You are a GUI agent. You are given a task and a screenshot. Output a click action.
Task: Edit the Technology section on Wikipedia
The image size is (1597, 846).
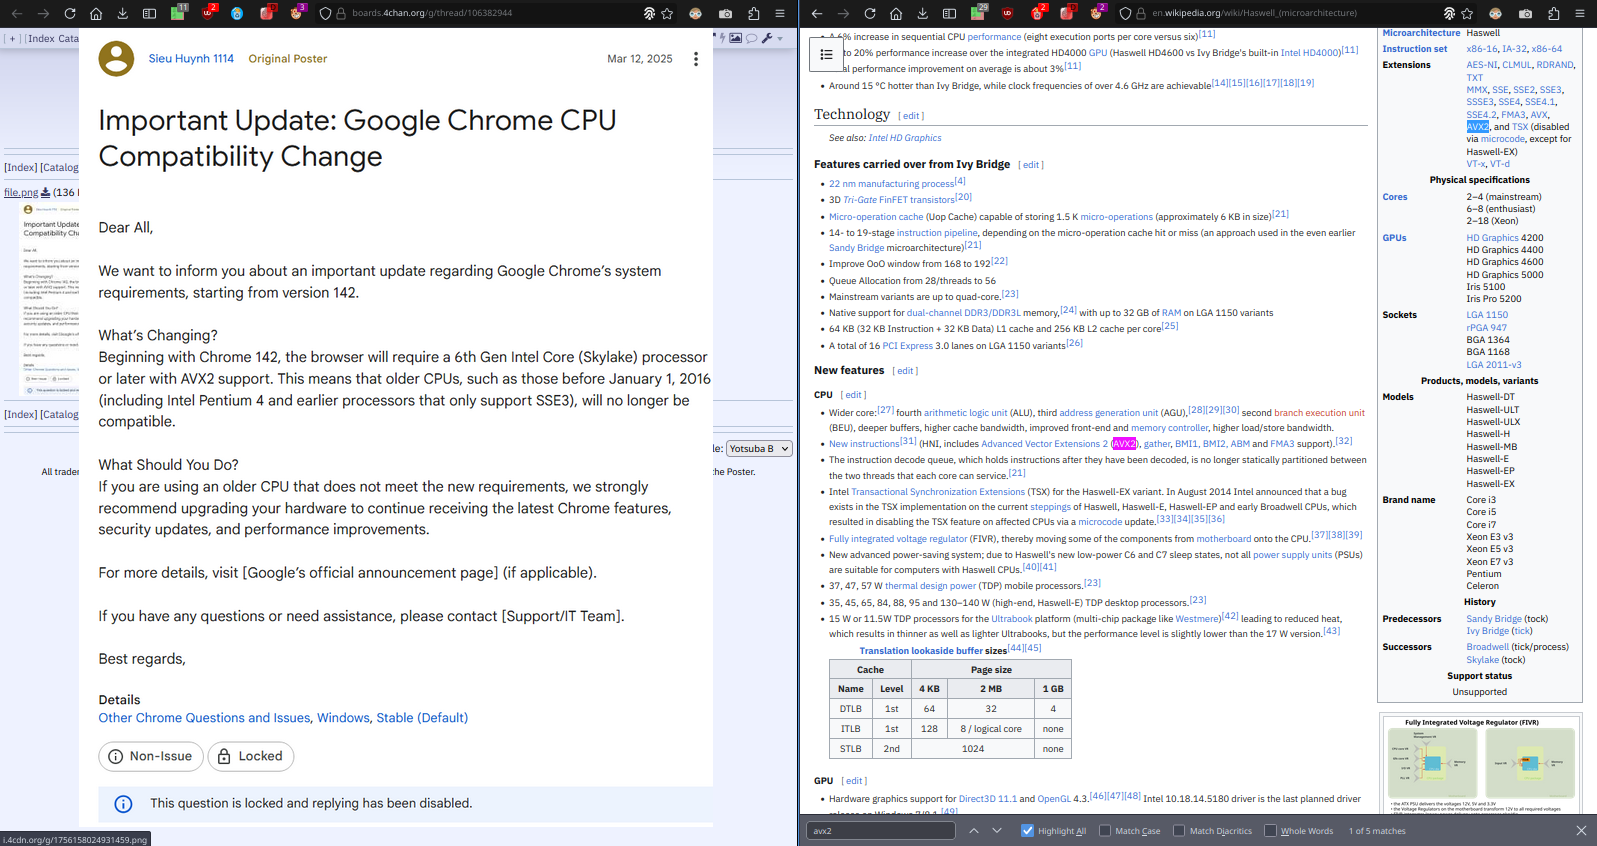coord(911,116)
